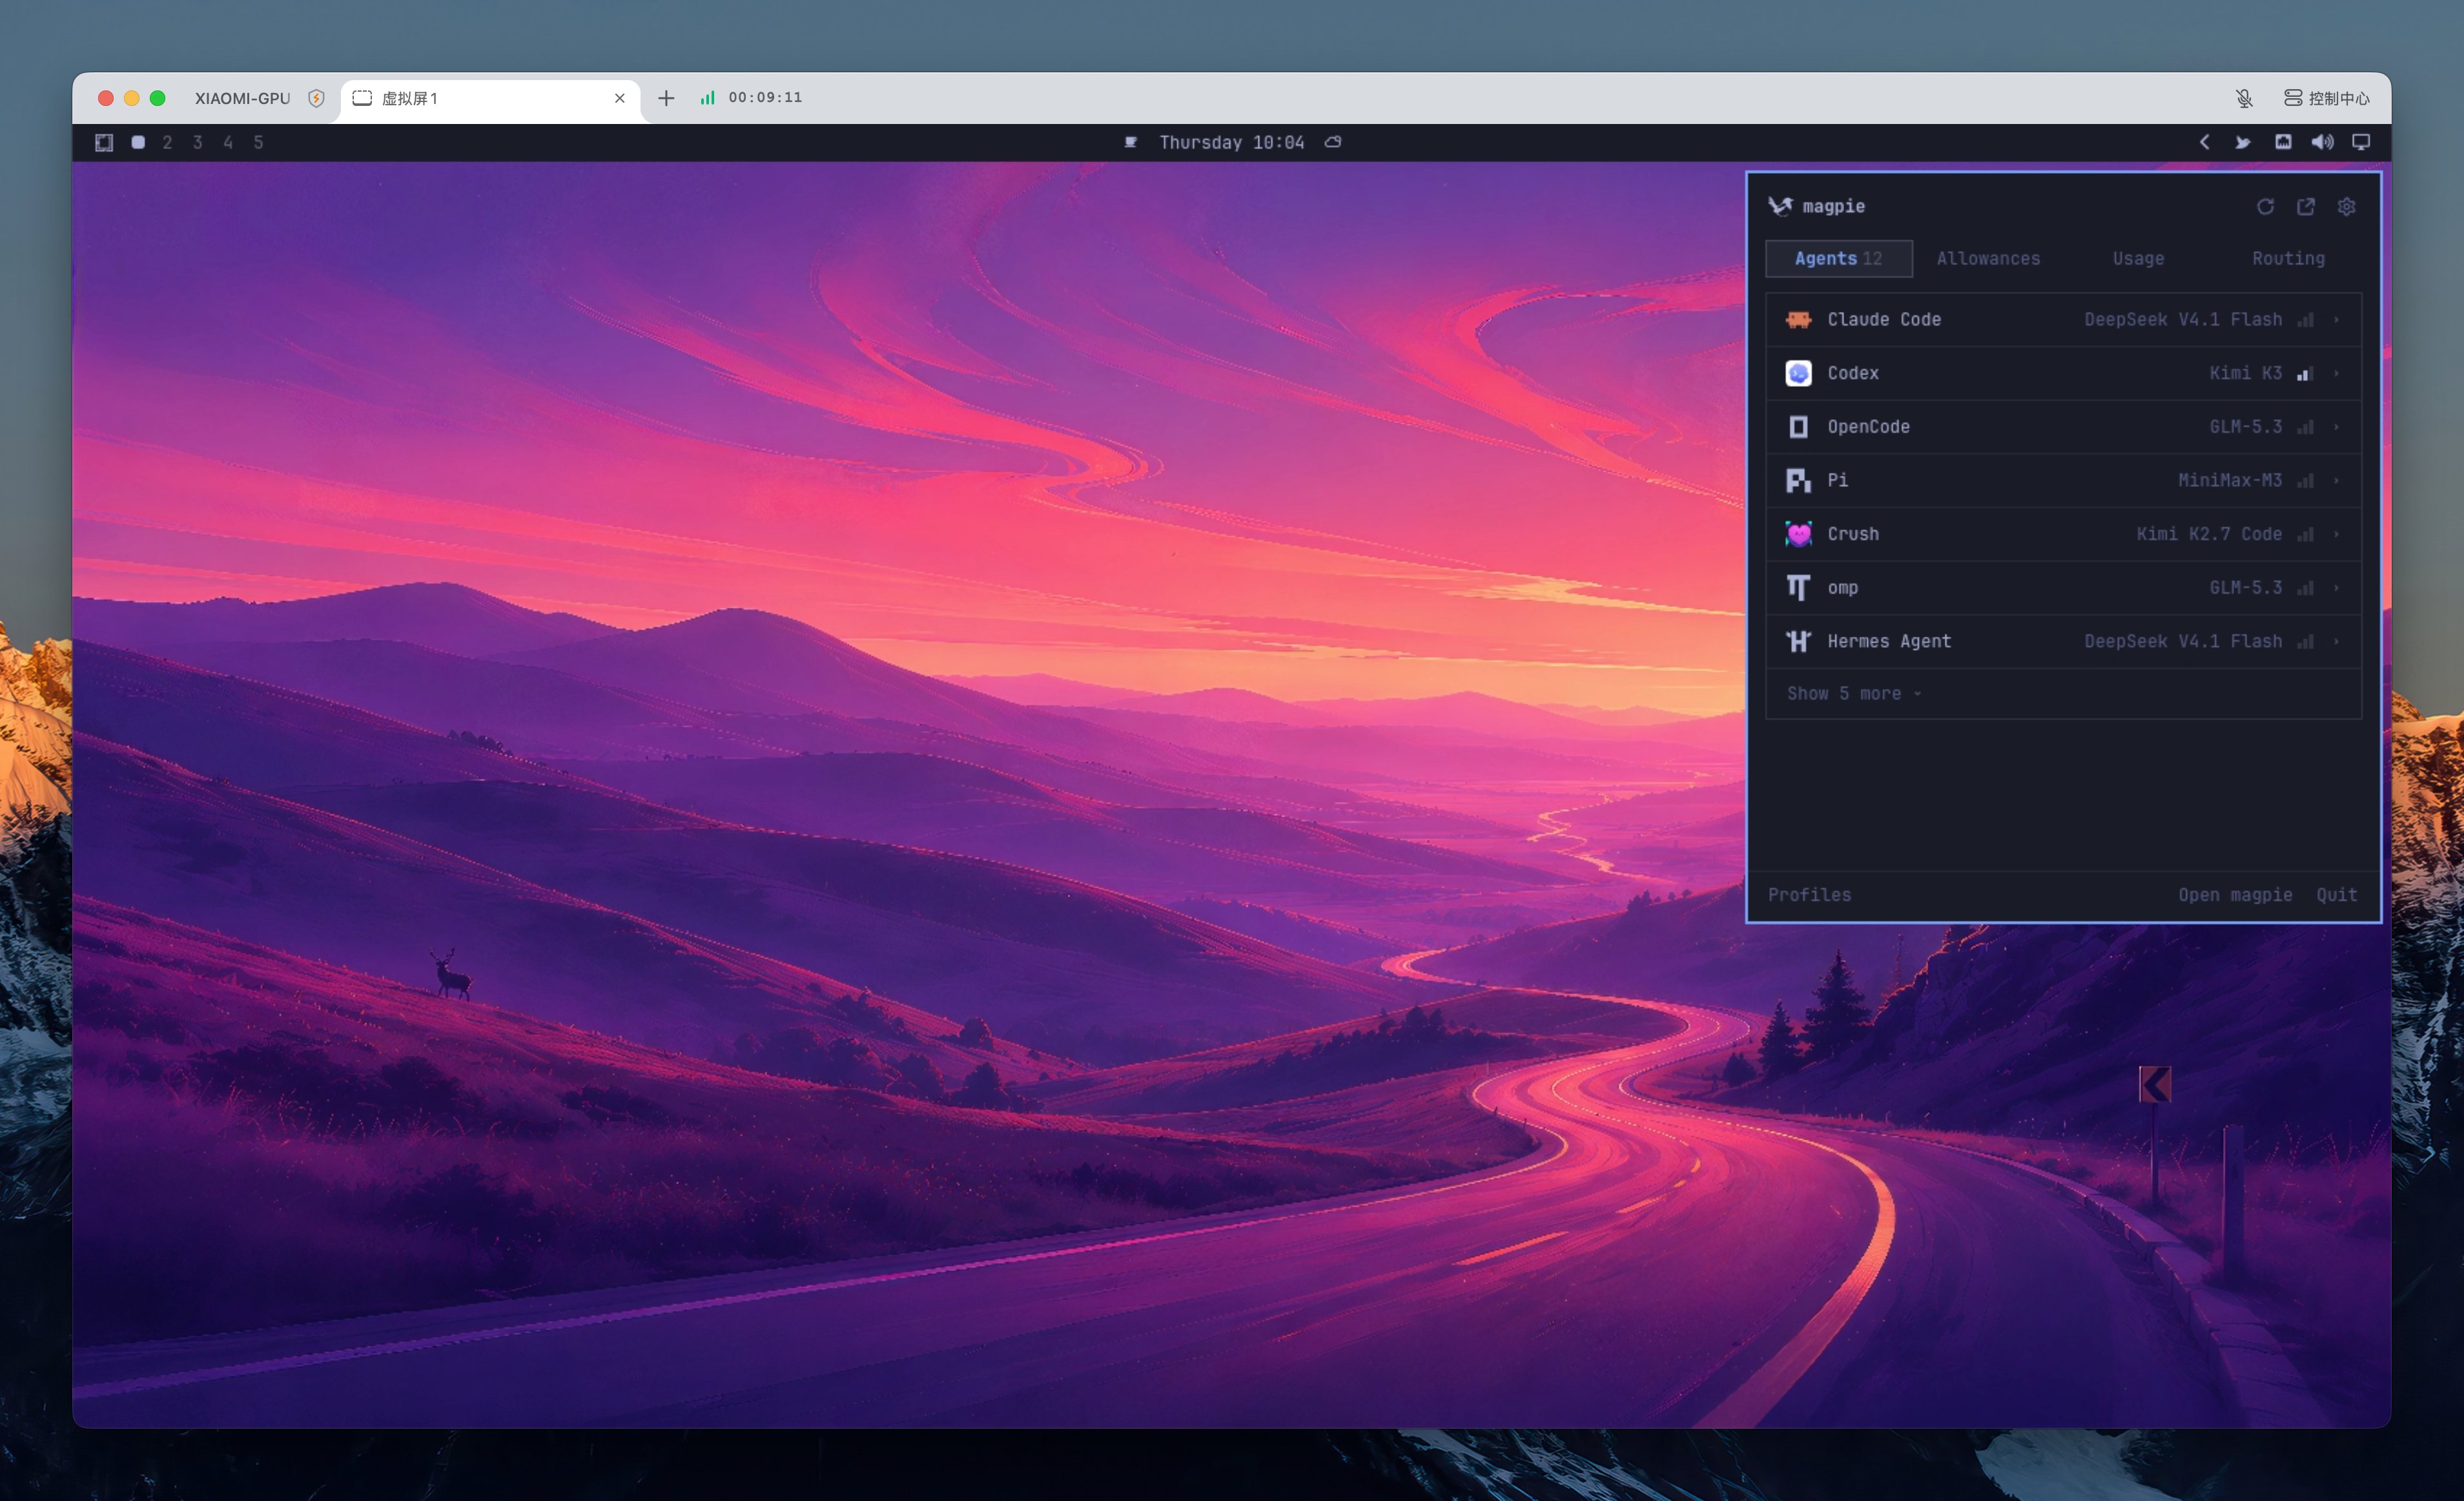Click the Quit button
Viewport: 2464px width, 1501px height.
tap(2336, 895)
